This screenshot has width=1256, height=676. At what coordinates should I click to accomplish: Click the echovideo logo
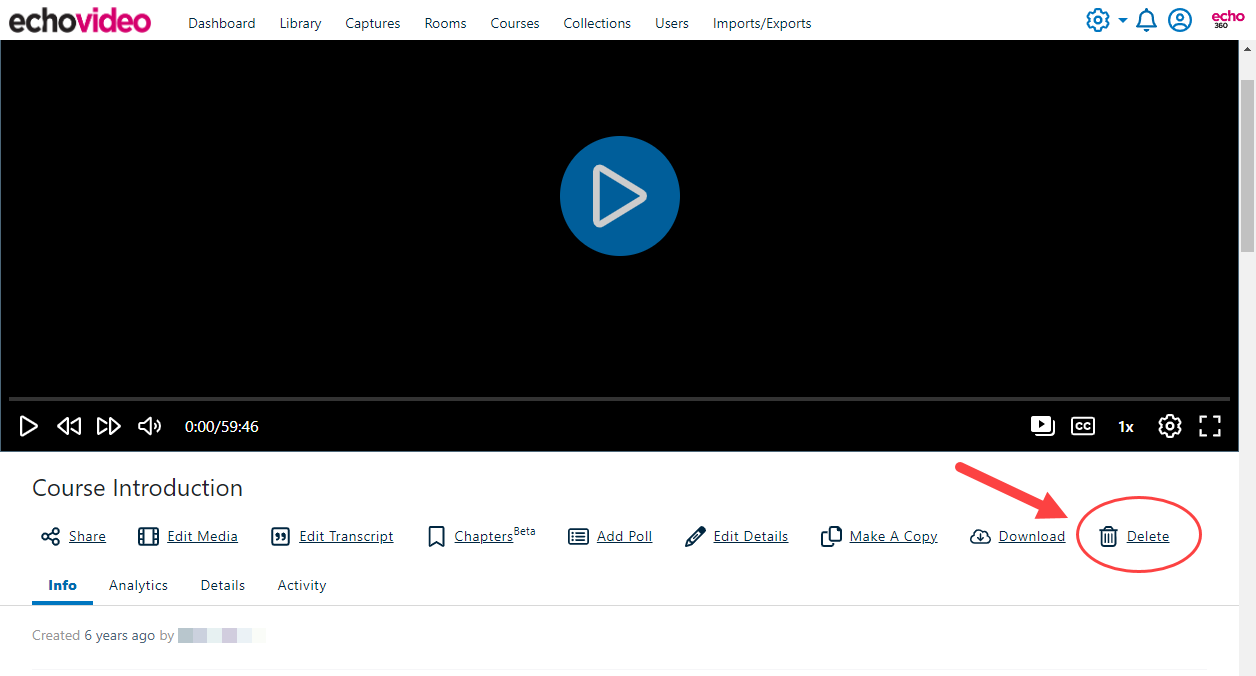80,20
